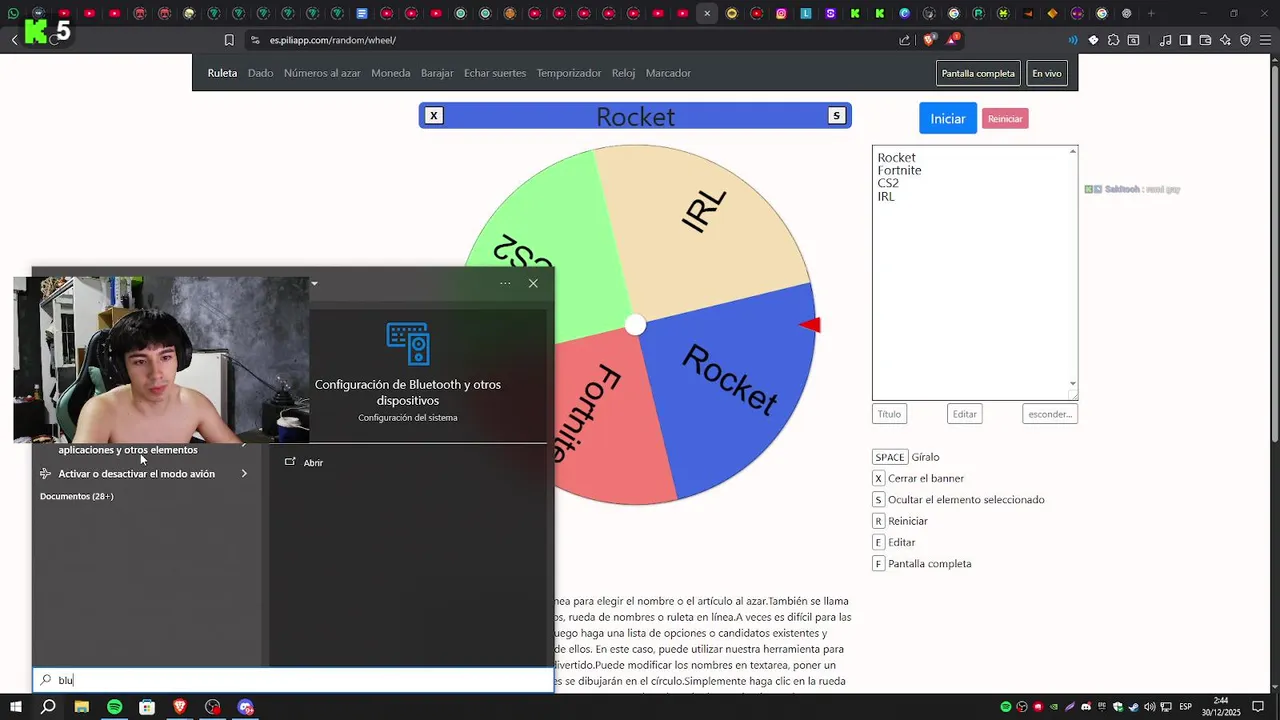Open the Reloj nav item
This screenshot has height=720, width=1280.
(x=624, y=73)
